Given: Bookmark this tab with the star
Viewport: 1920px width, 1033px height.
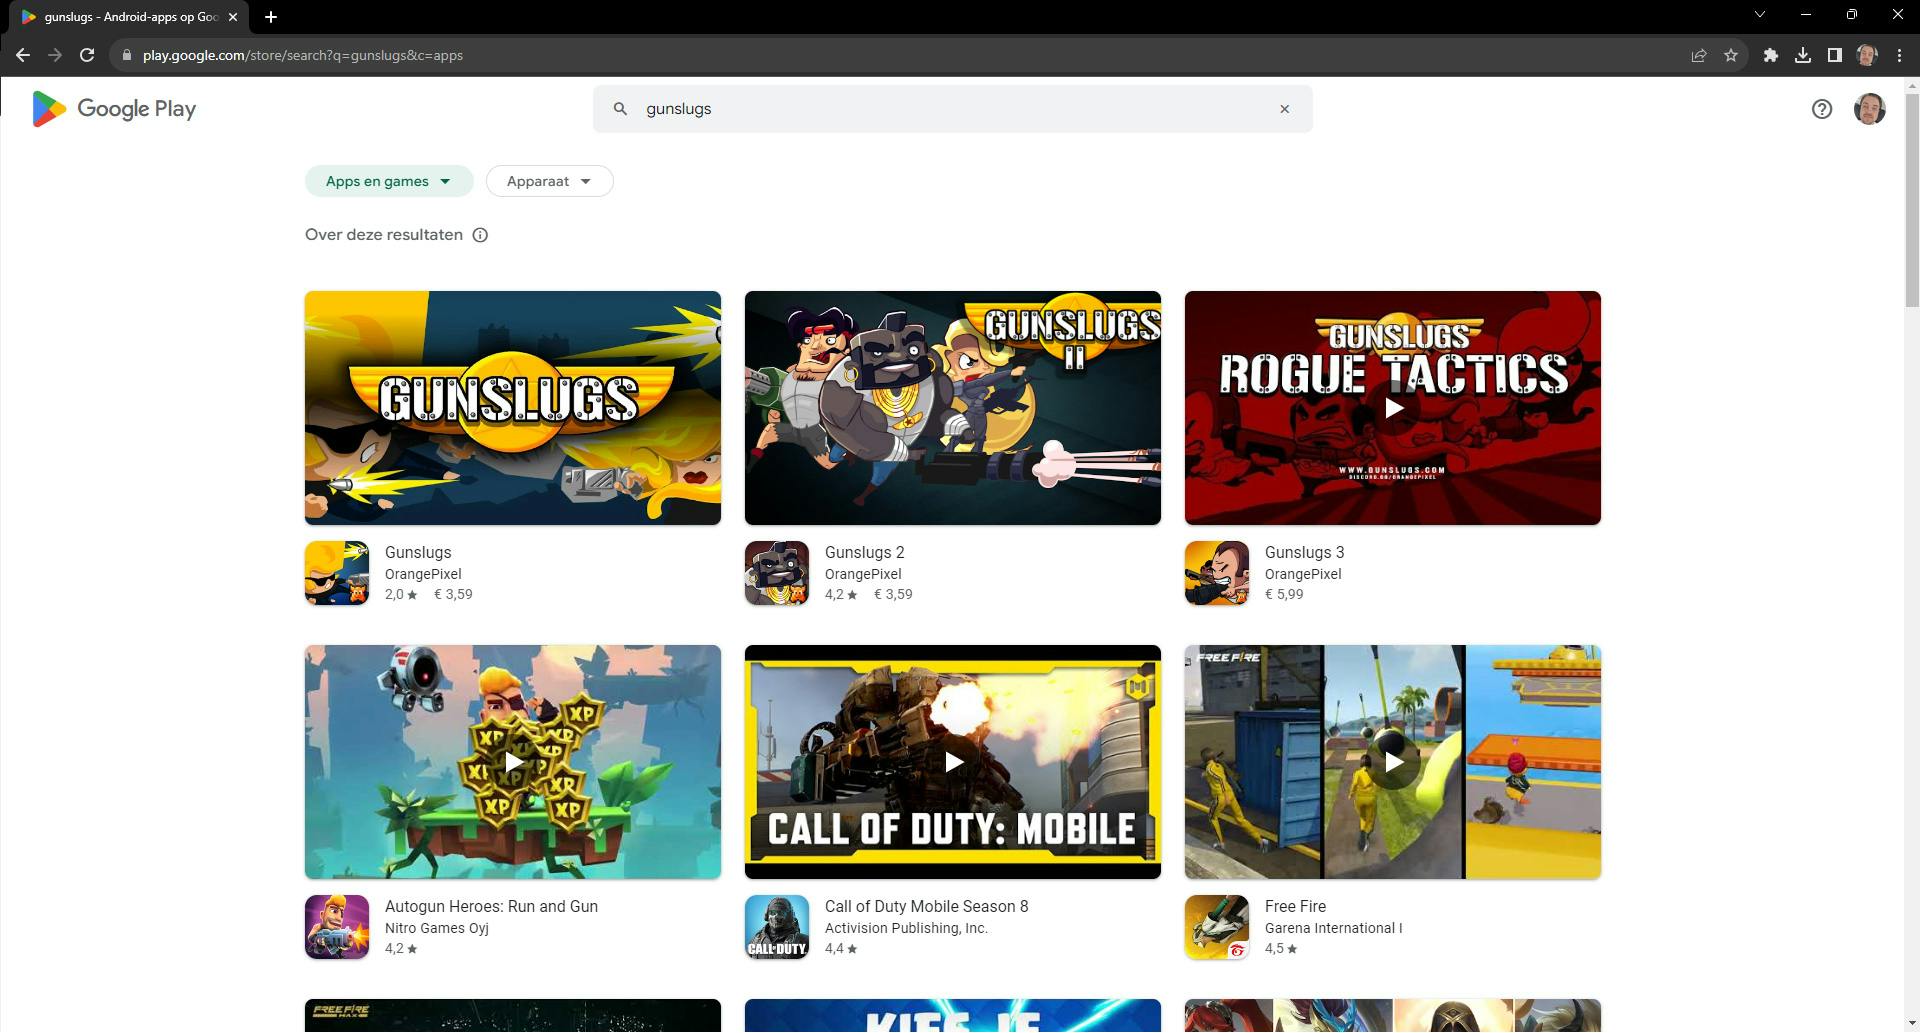Looking at the screenshot, I should point(1731,55).
